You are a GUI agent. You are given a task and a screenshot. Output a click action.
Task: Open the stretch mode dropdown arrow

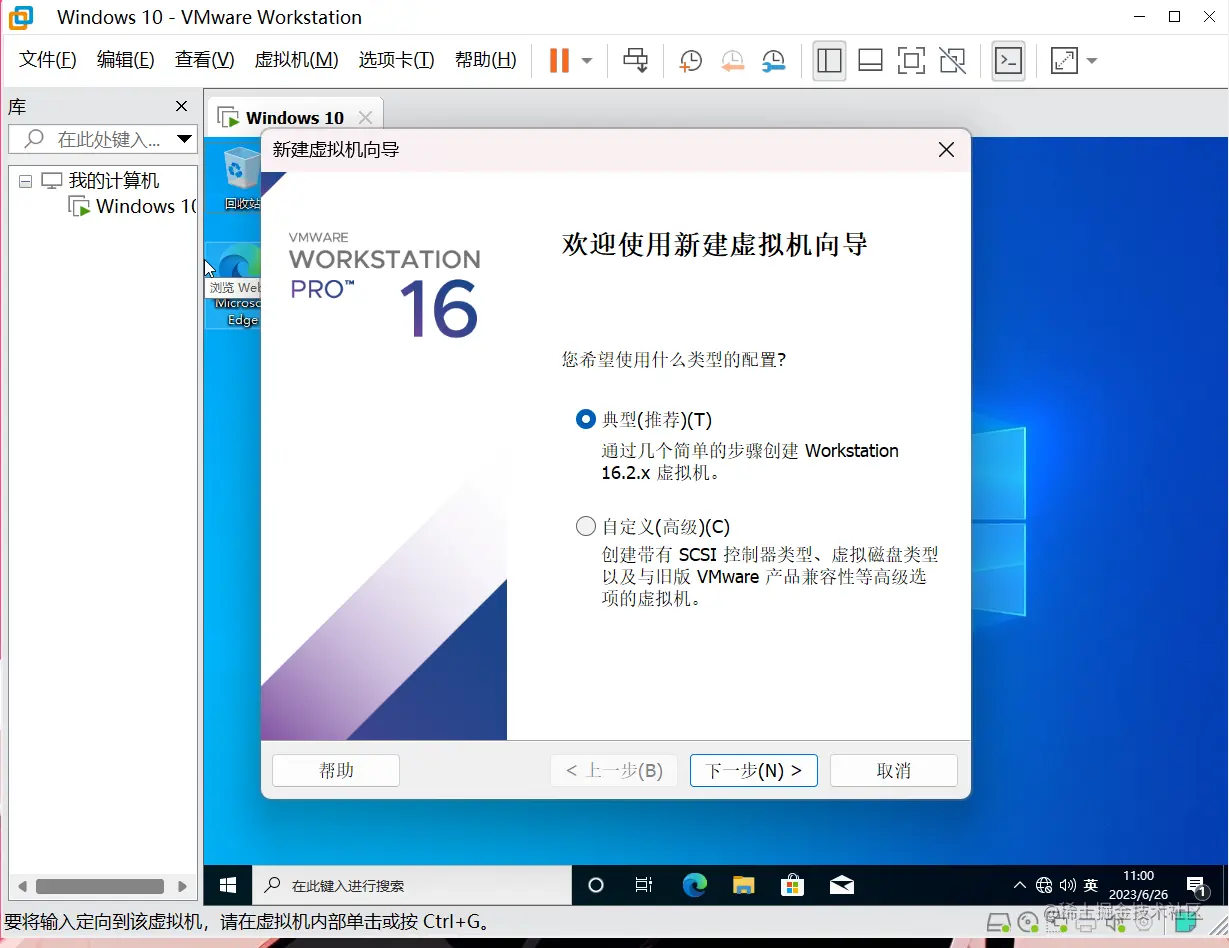coord(1091,61)
